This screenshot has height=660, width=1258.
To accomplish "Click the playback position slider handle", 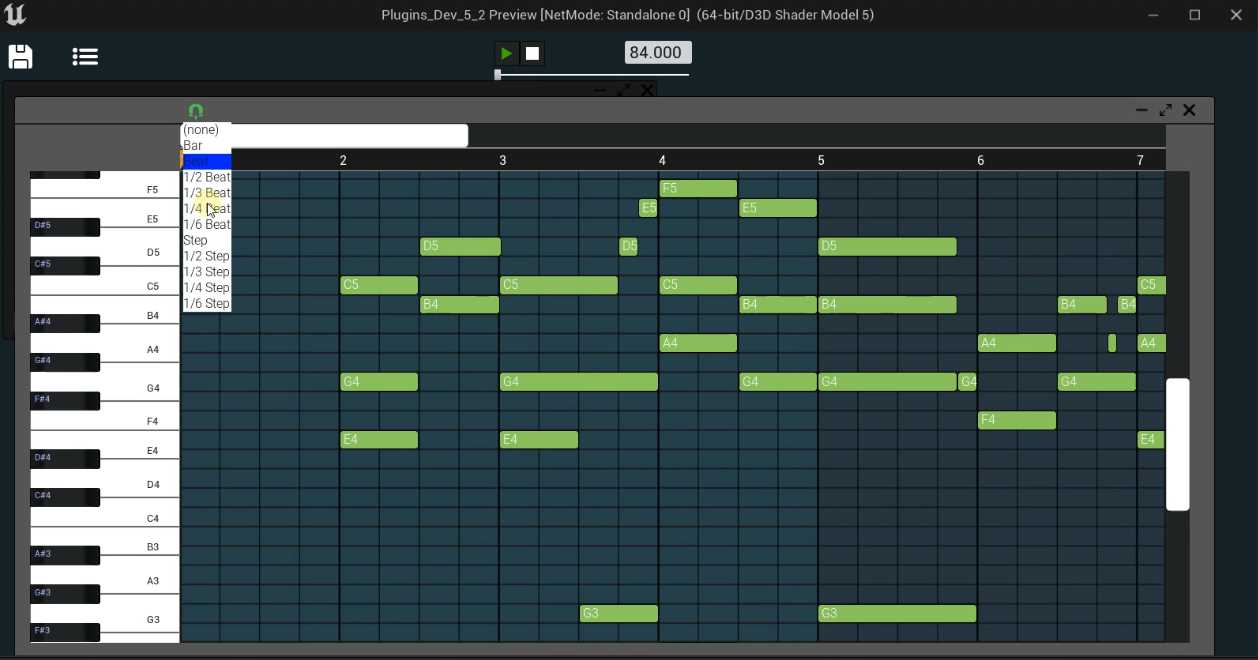I will click(497, 74).
